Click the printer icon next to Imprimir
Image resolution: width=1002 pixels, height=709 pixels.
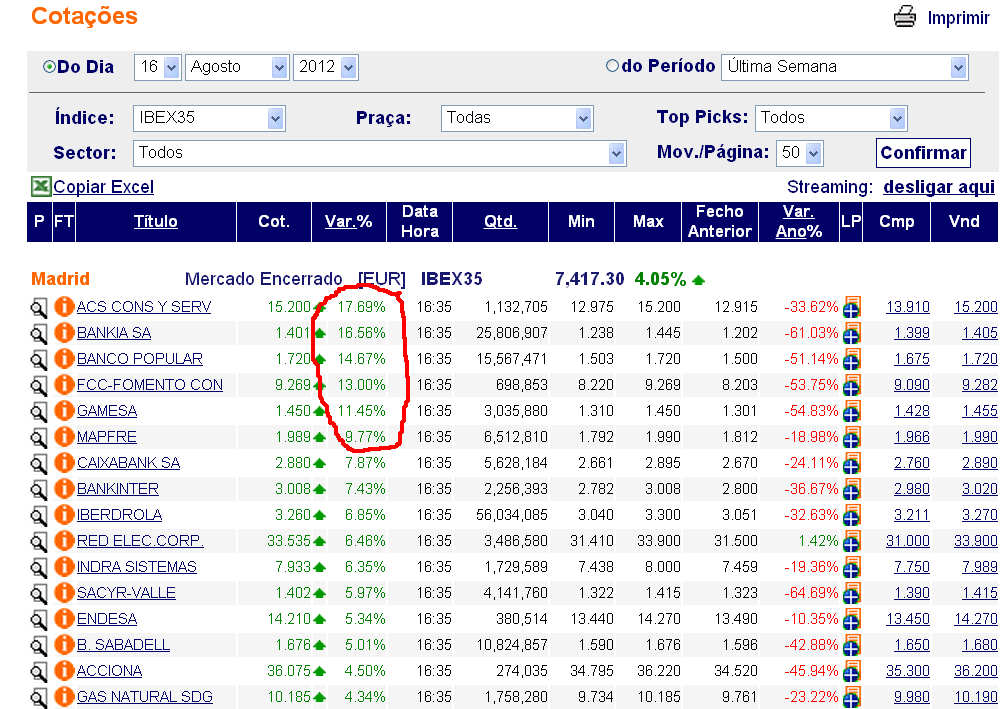[x=904, y=17]
